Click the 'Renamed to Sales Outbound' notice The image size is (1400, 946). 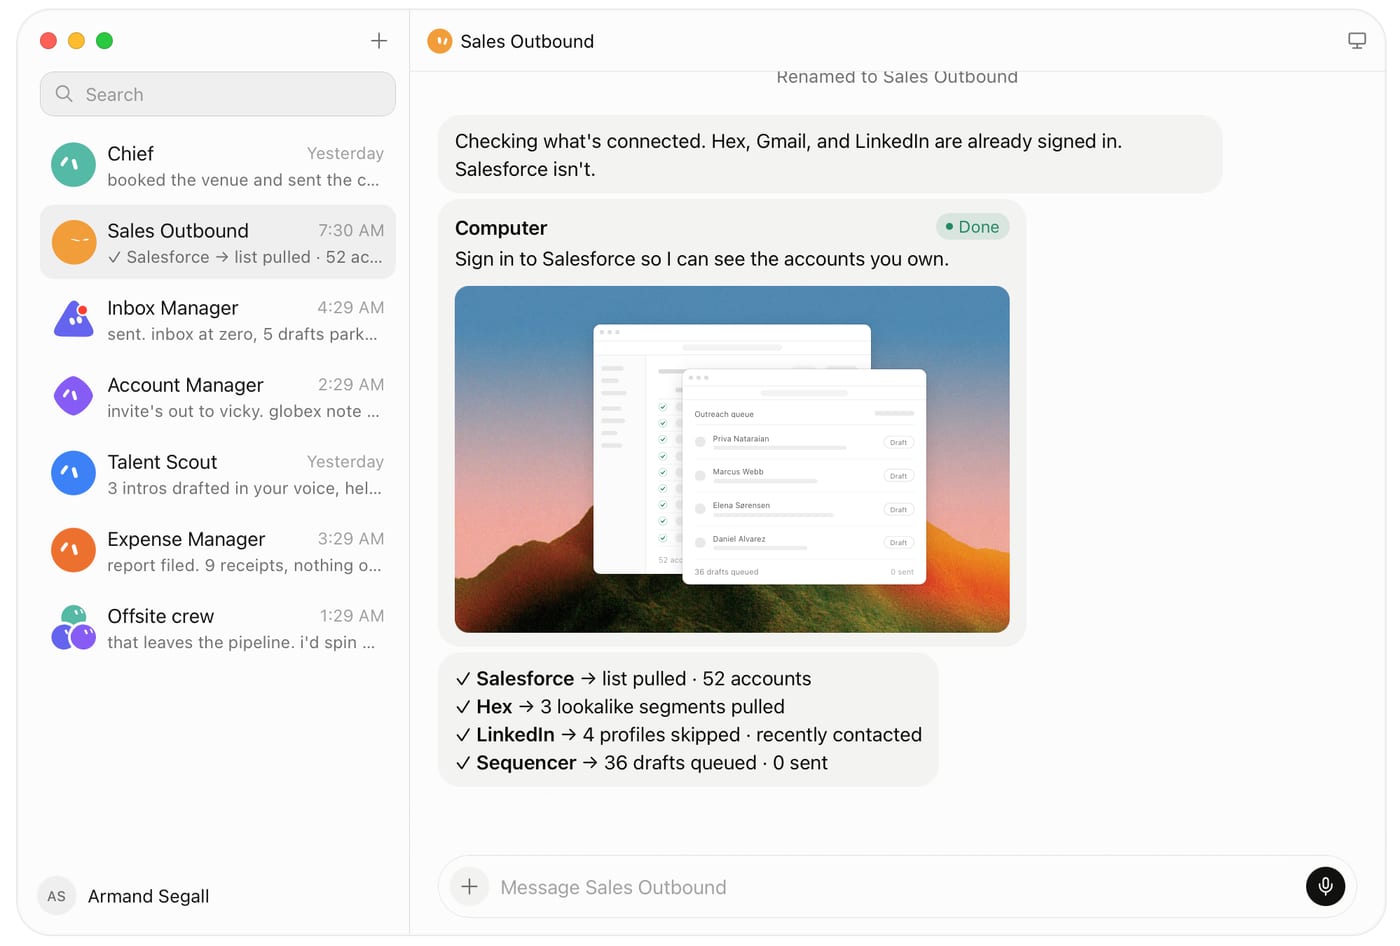pos(897,77)
